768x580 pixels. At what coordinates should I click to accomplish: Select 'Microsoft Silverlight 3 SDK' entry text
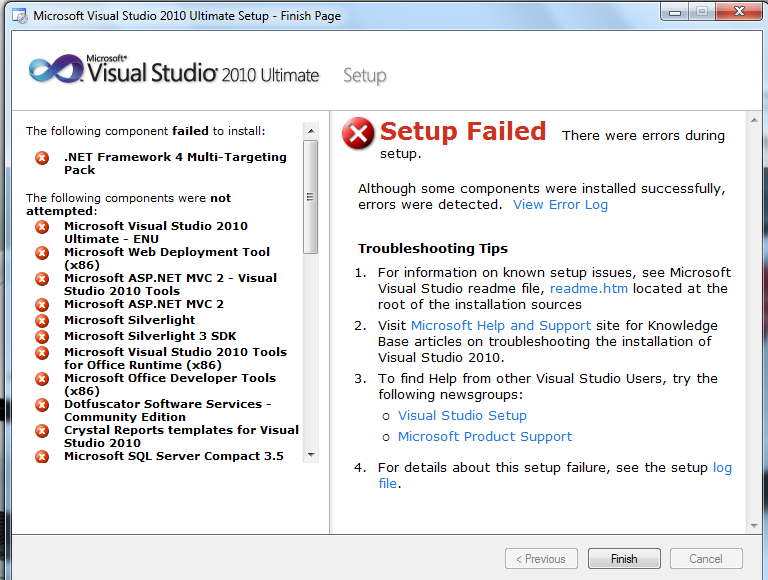click(150, 336)
